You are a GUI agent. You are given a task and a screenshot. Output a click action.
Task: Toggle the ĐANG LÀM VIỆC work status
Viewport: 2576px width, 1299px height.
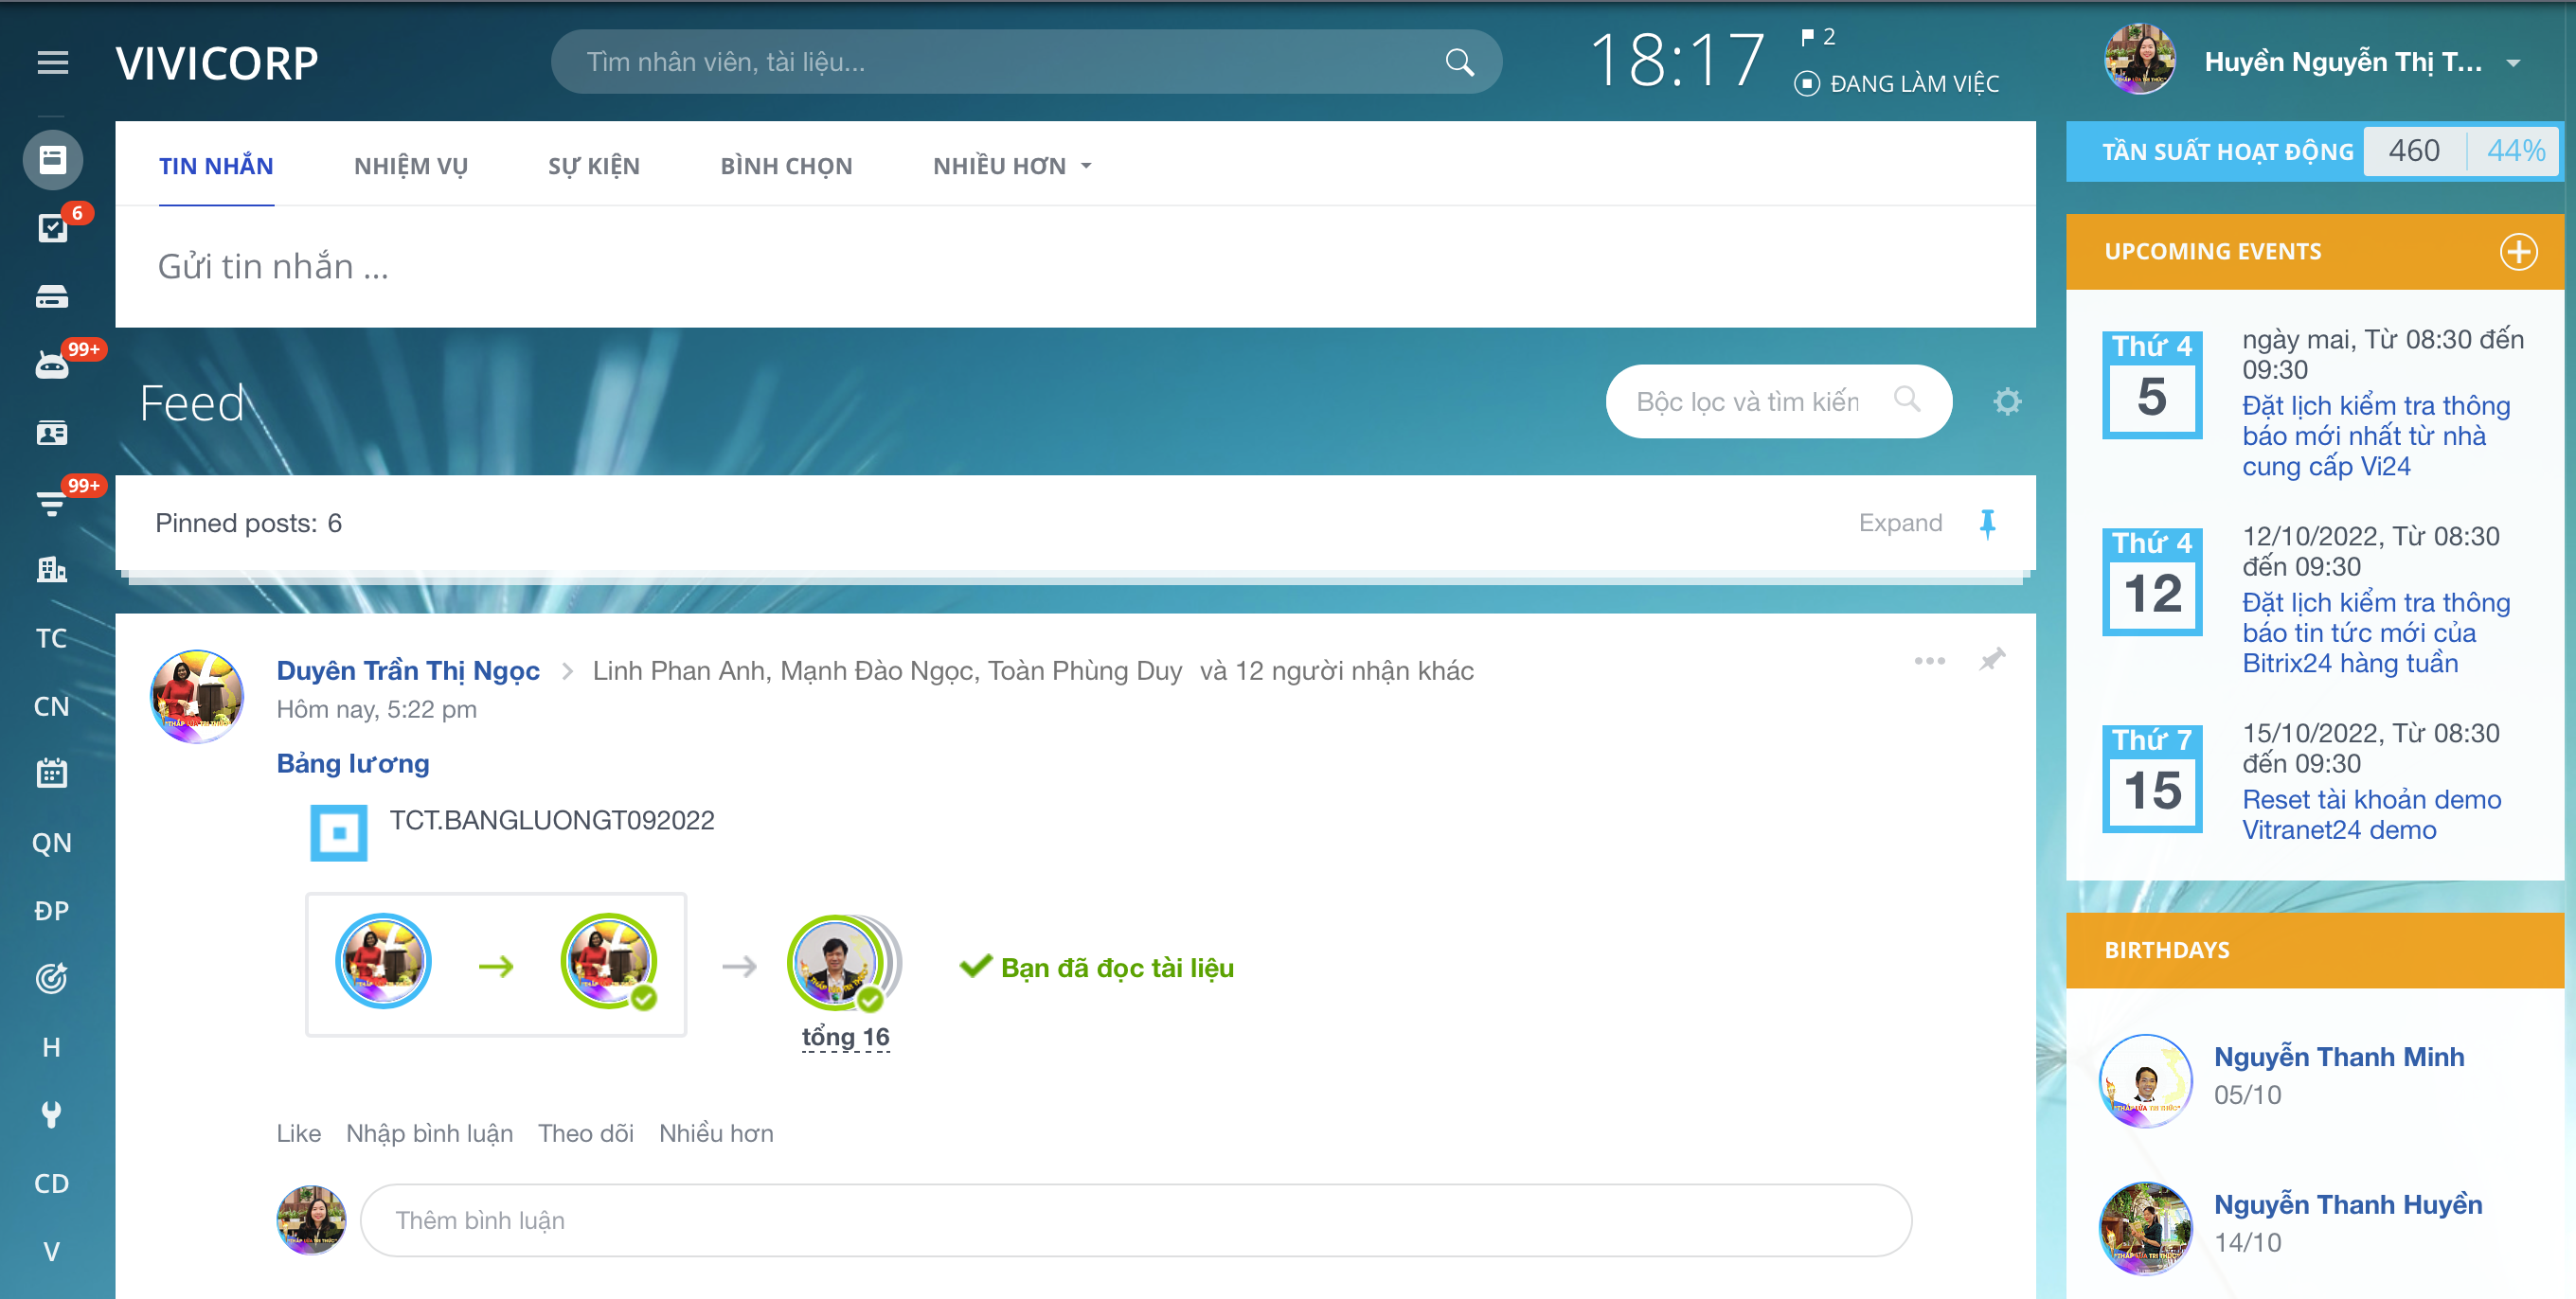pyautogui.click(x=1897, y=84)
